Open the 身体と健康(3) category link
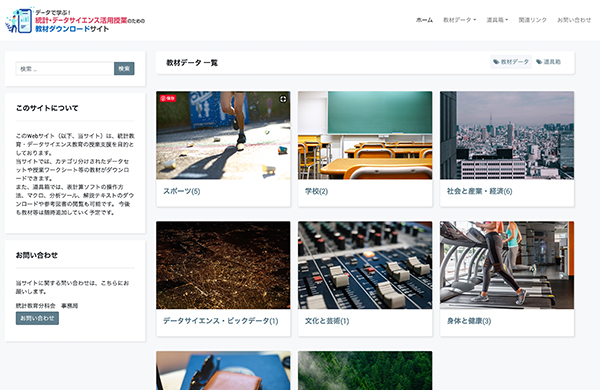The image size is (600, 390). click(469, 321)
